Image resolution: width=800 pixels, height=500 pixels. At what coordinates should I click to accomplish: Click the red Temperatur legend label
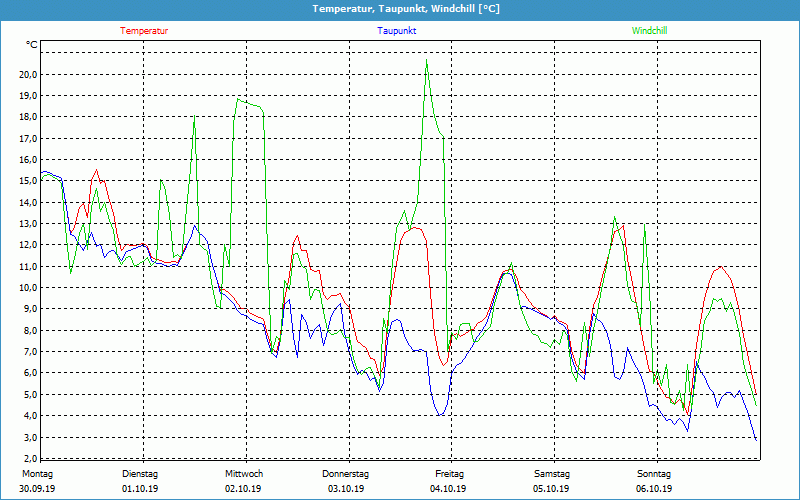144,31
